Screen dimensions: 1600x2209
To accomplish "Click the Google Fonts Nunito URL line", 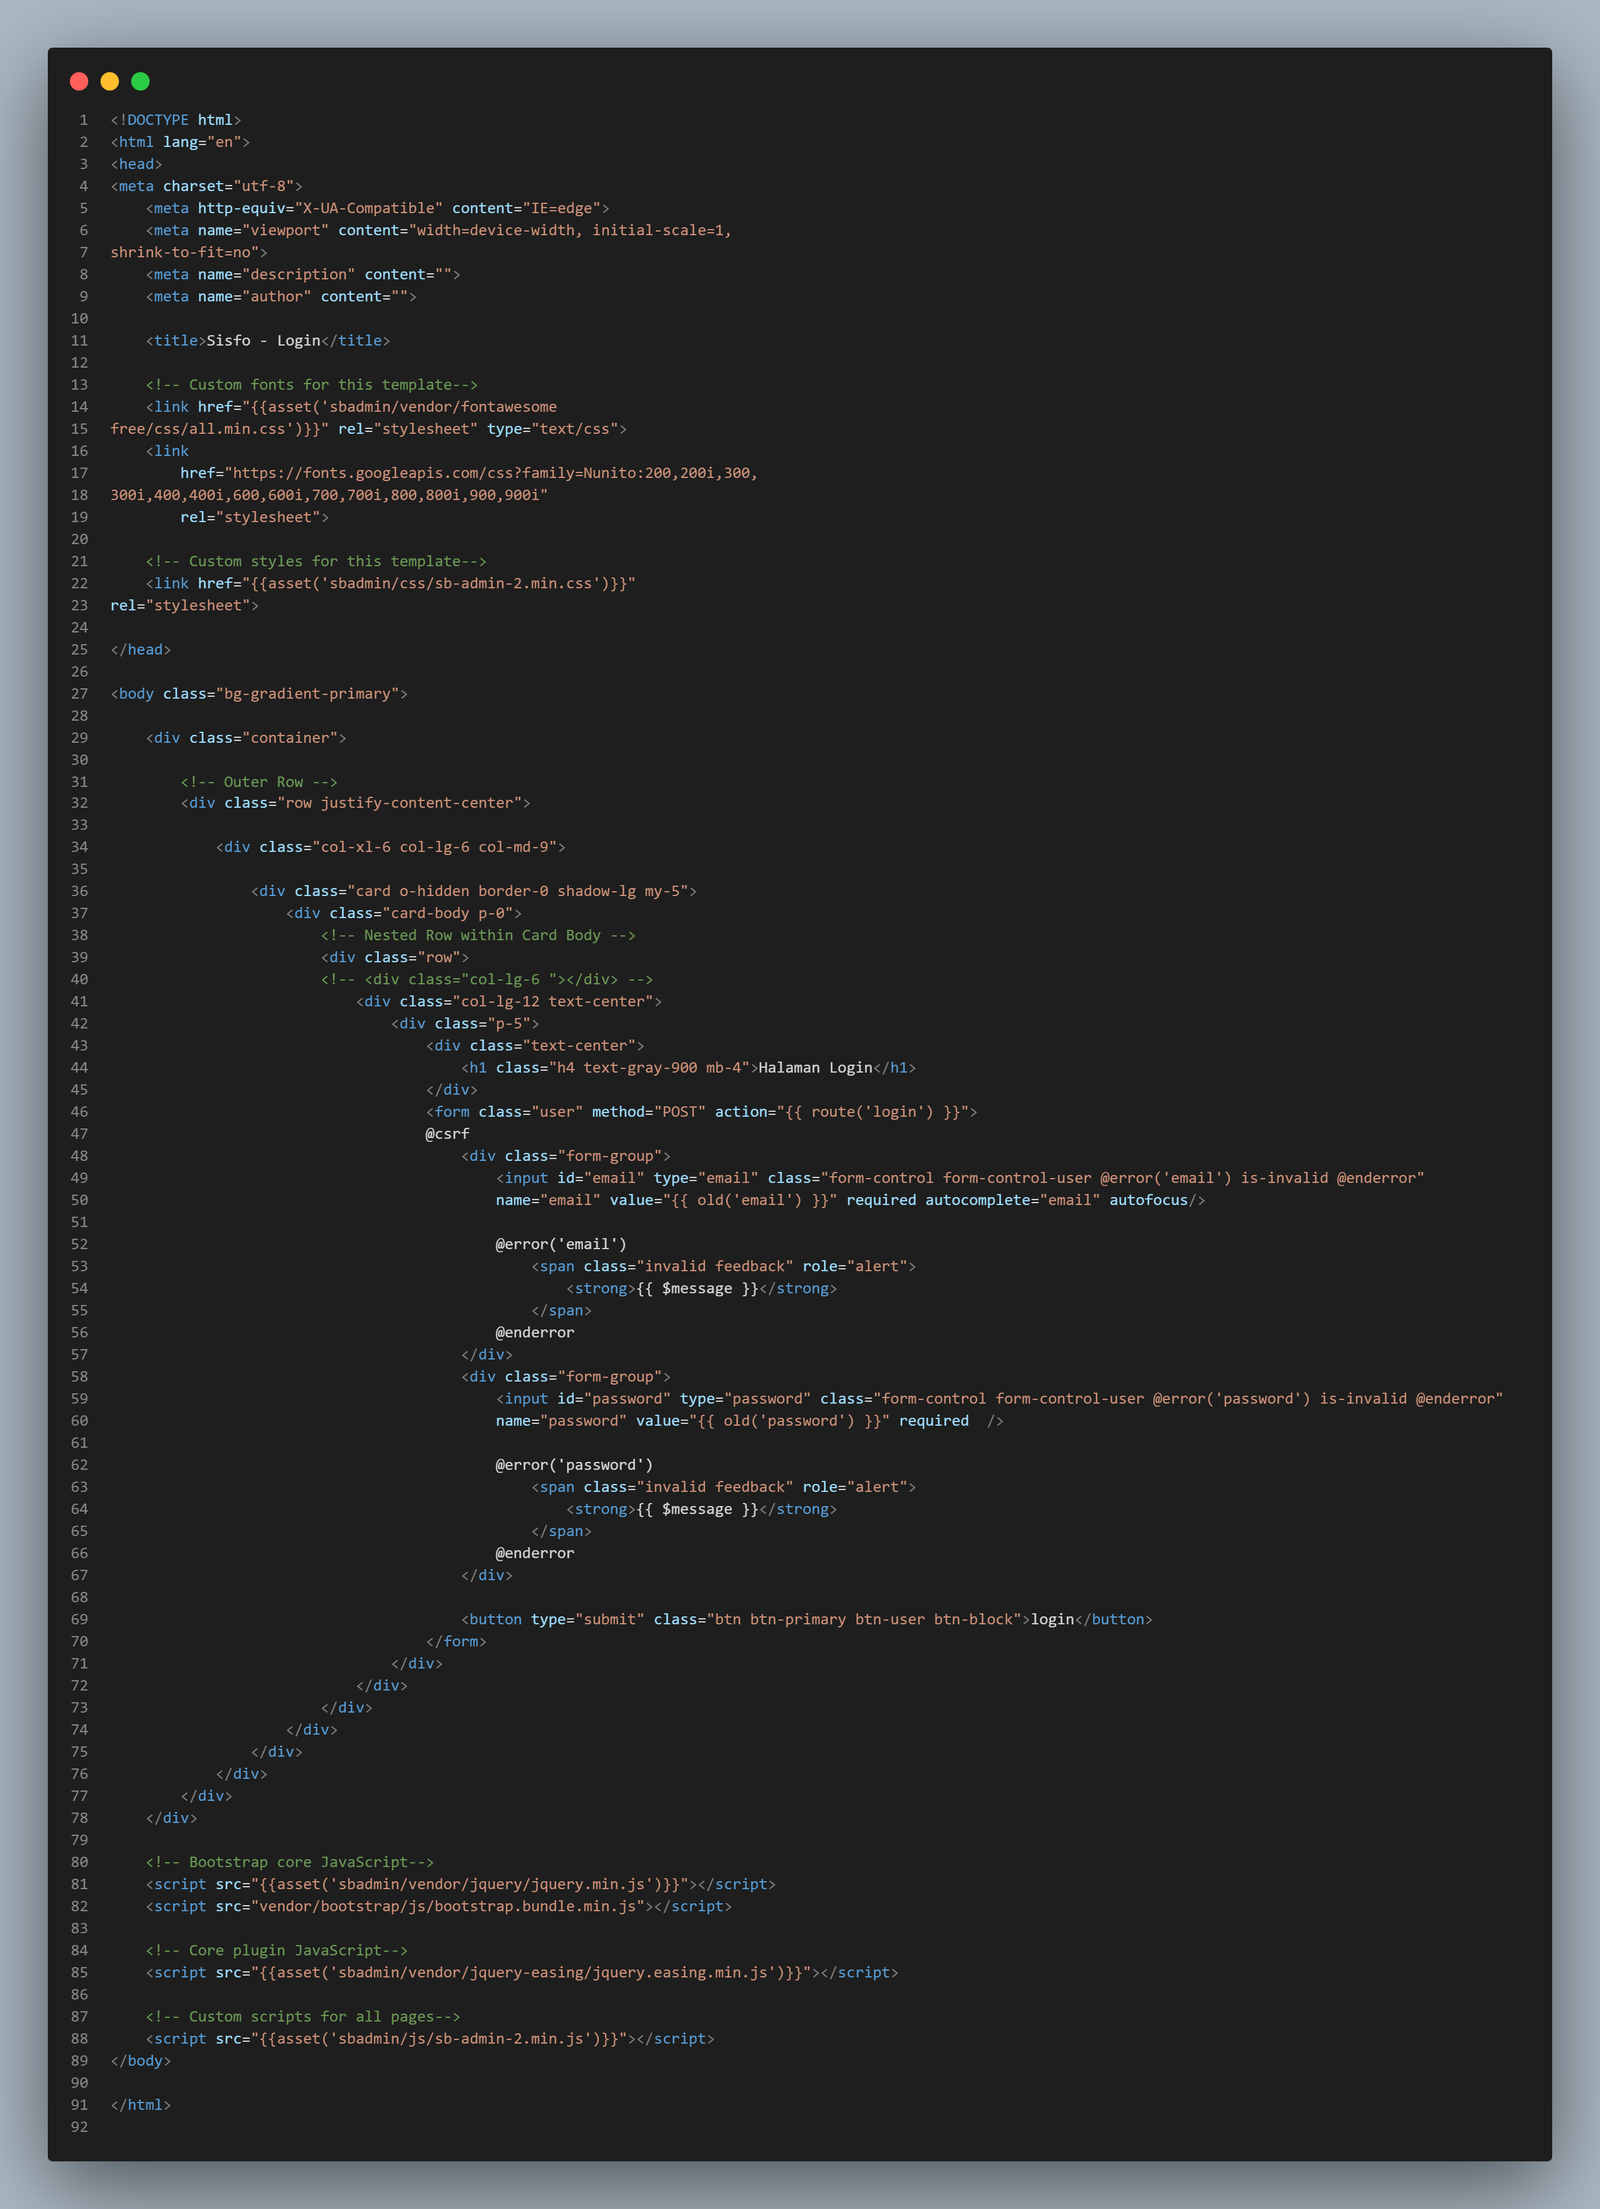I will coord(469,472).
